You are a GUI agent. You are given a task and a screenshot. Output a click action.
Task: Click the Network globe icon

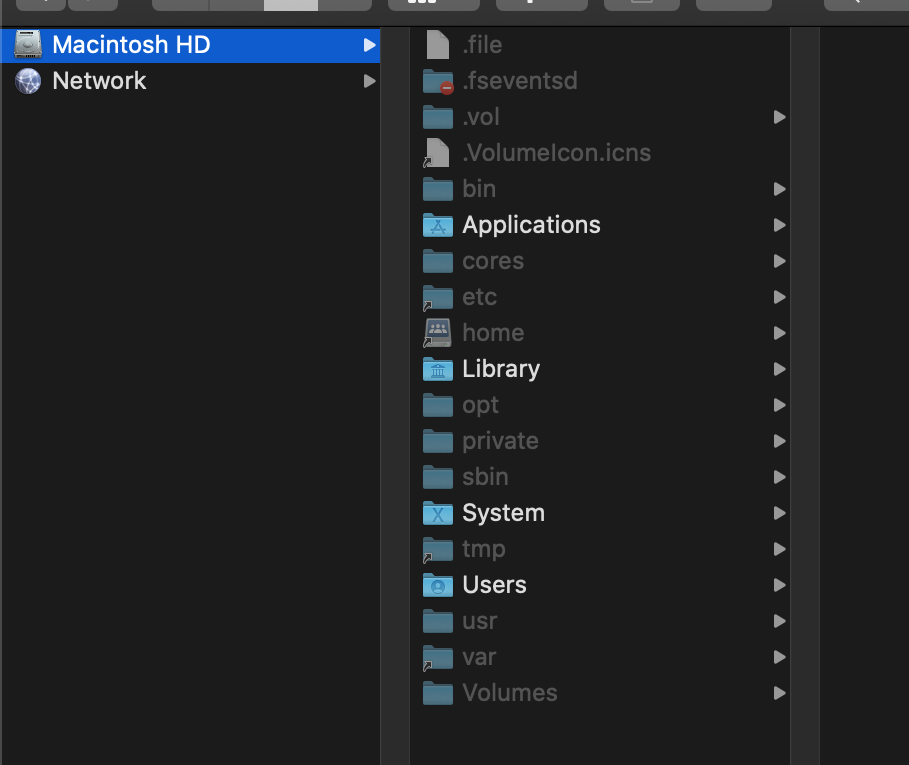click(28, 81)
